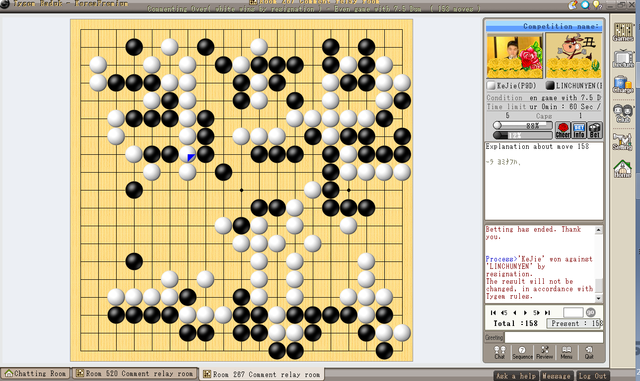This screenshot has height=381, width=640.
Task: Quit the room with the Quit icon
Action: 589,352
